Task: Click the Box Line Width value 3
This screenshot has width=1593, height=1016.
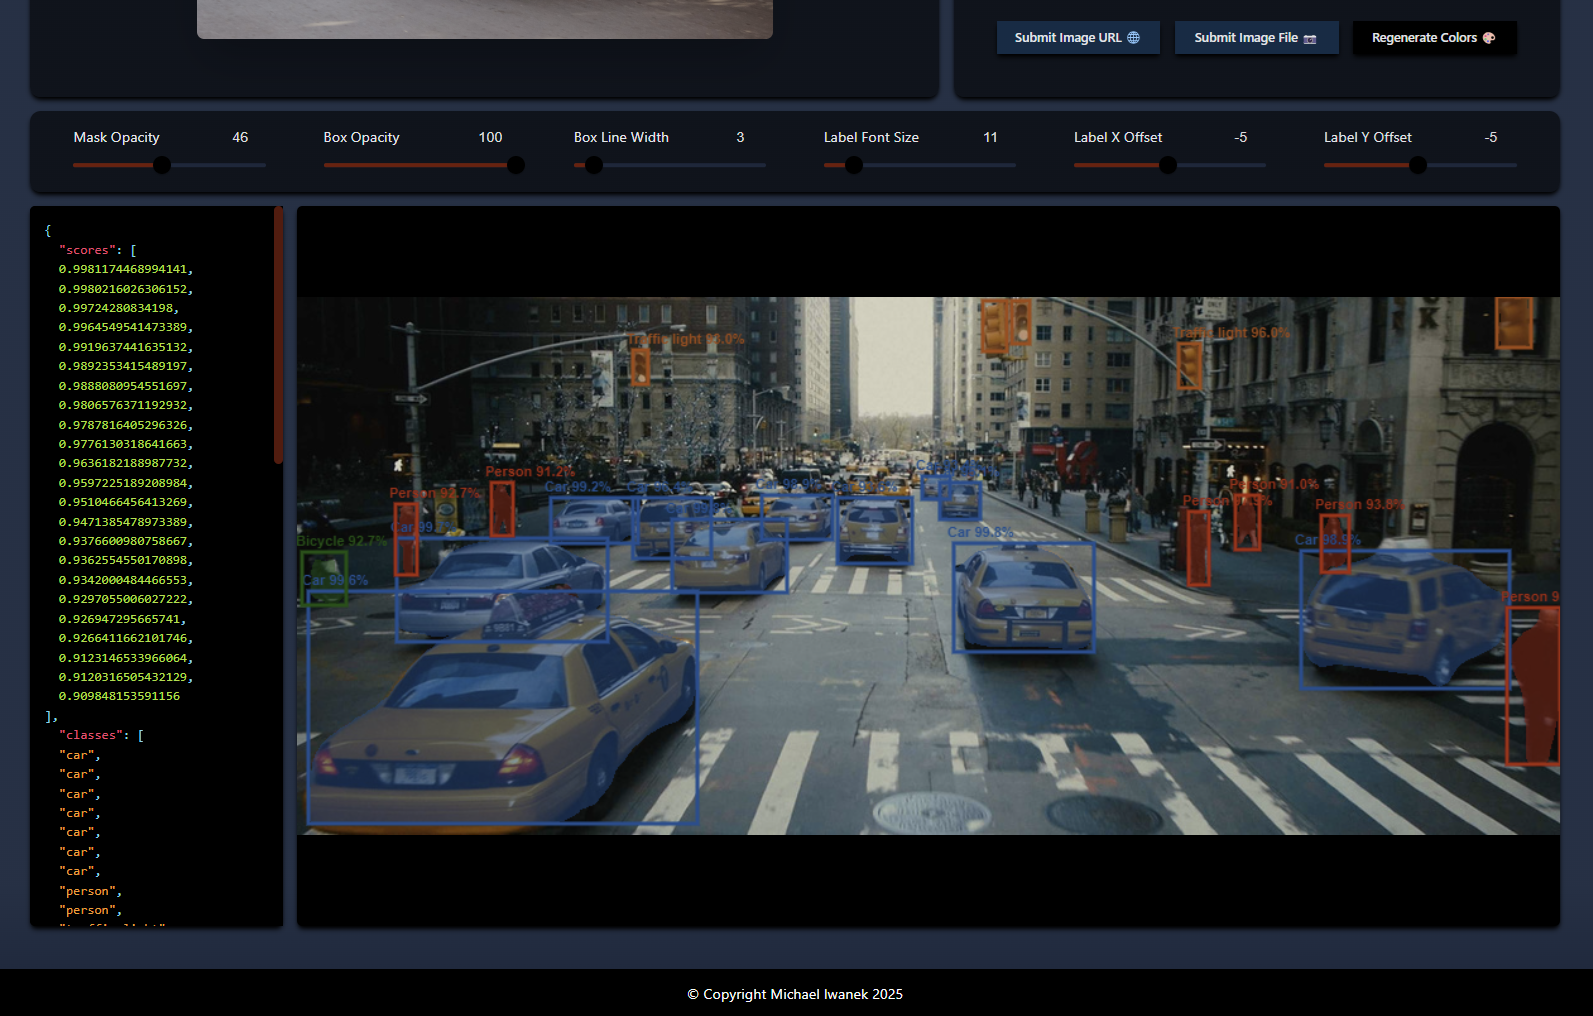Action: tap(740, 137)
